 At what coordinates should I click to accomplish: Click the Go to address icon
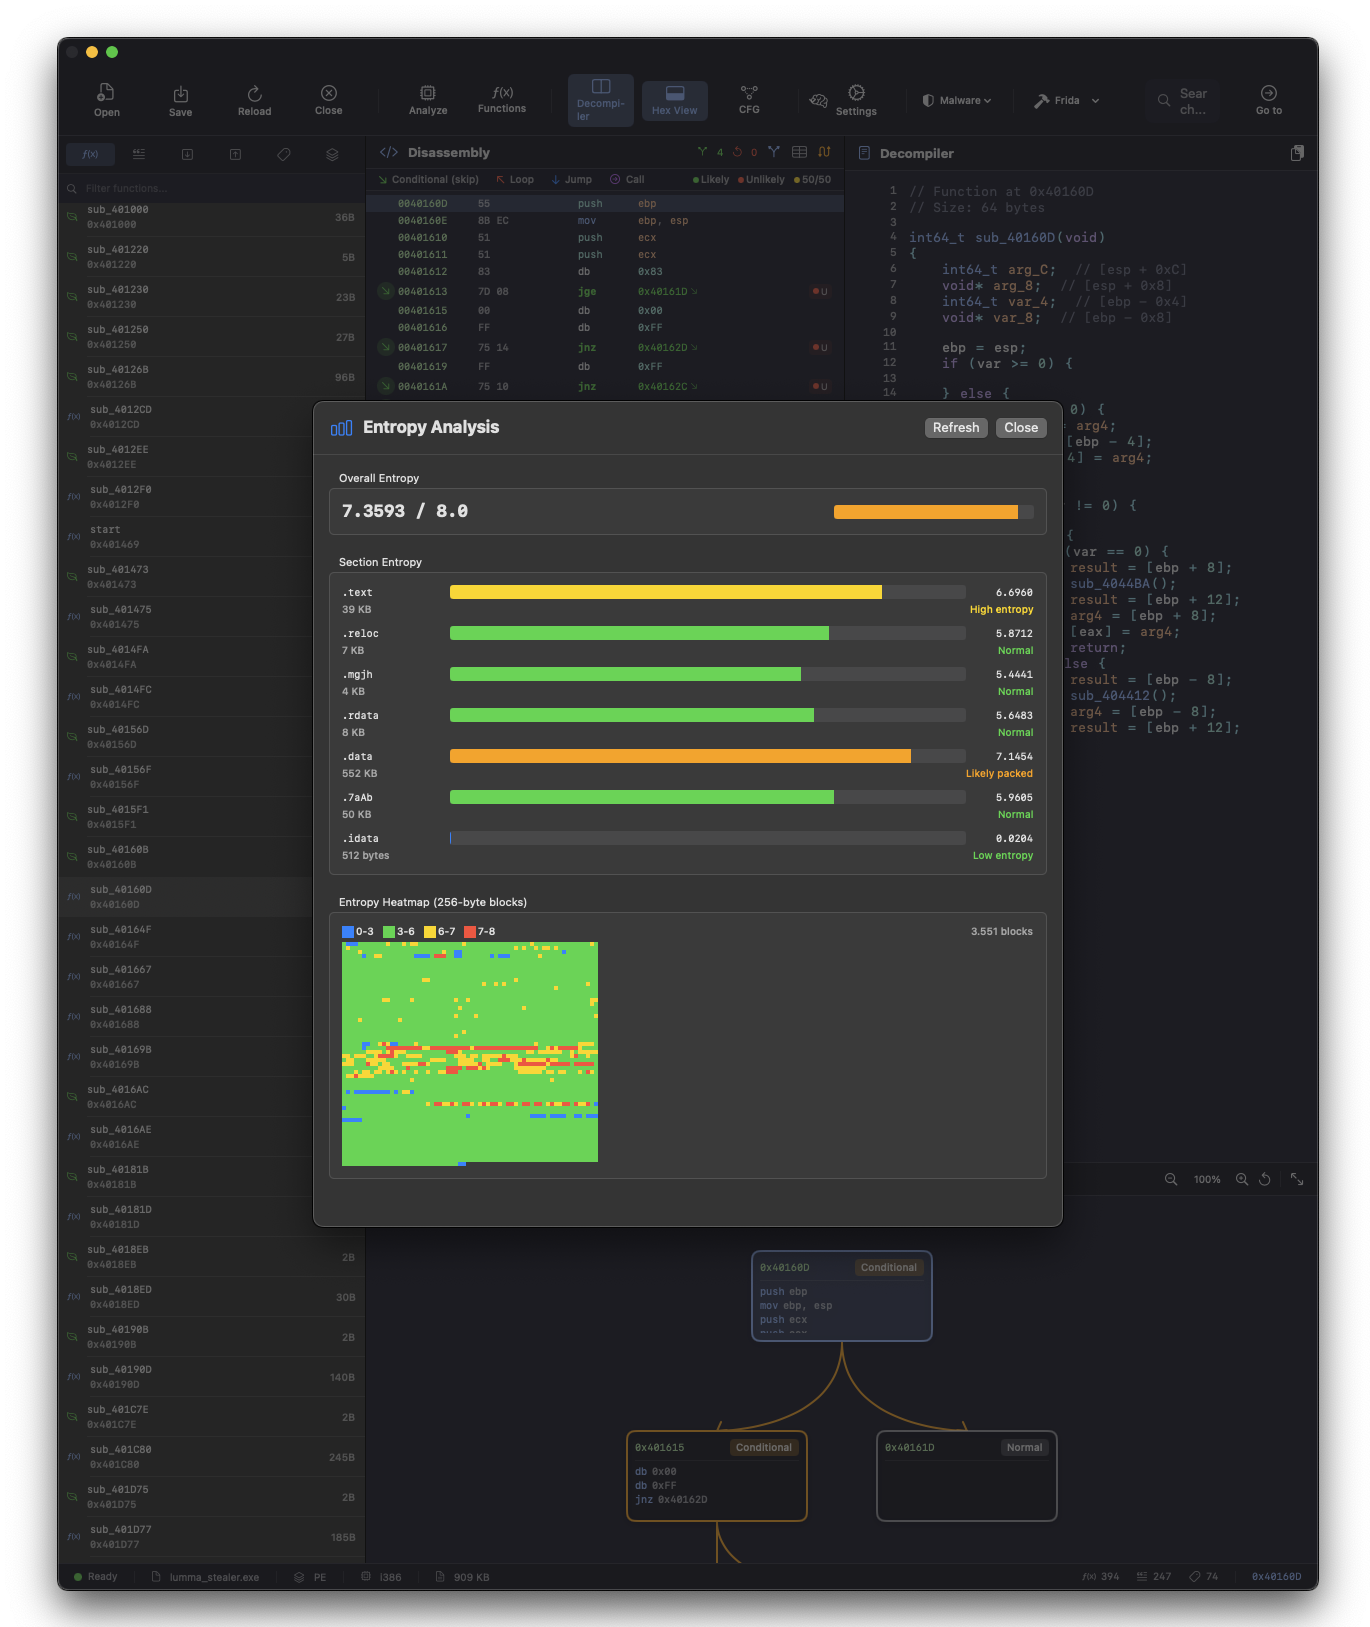1269,100
